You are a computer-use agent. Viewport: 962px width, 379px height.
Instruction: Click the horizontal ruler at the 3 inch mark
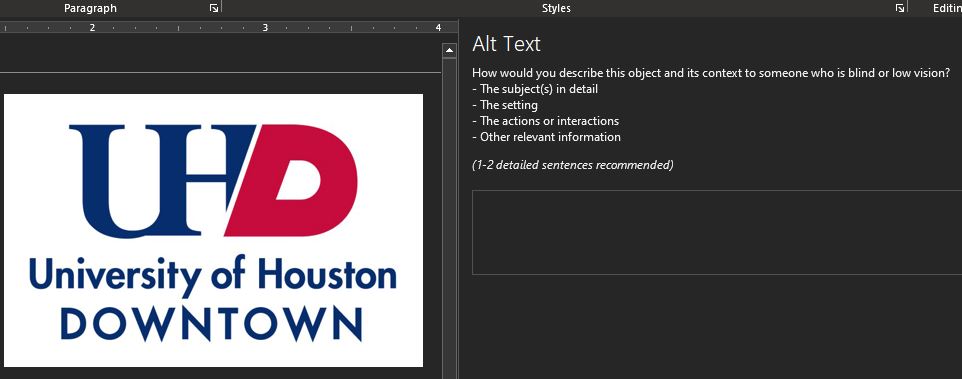click(x=265, y=28)
